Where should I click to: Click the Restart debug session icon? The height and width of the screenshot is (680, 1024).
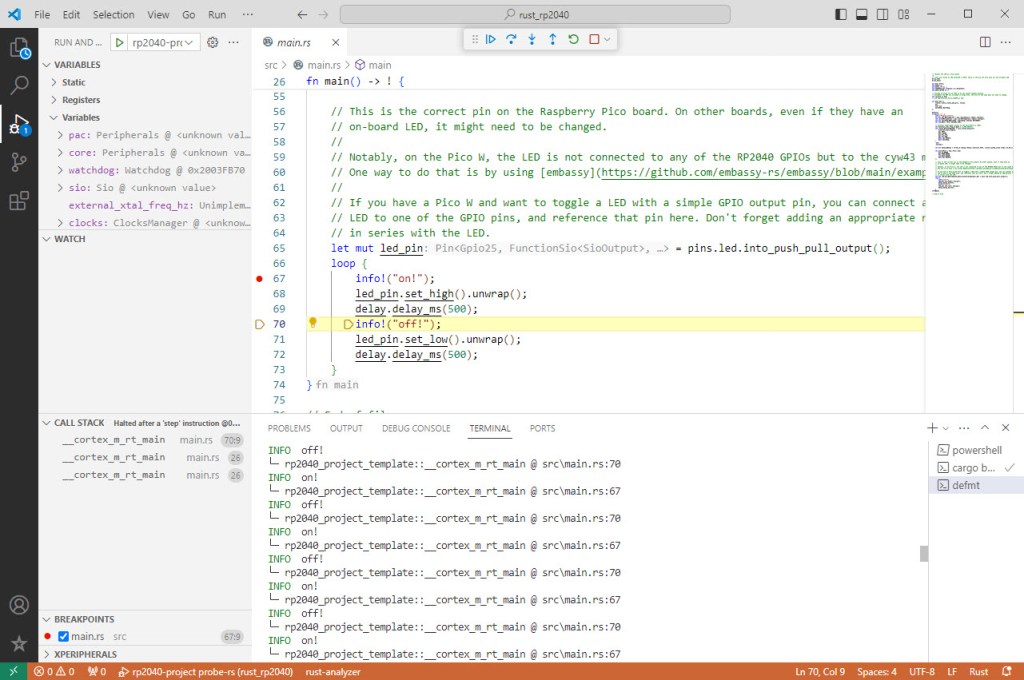[x=573, y=40]
